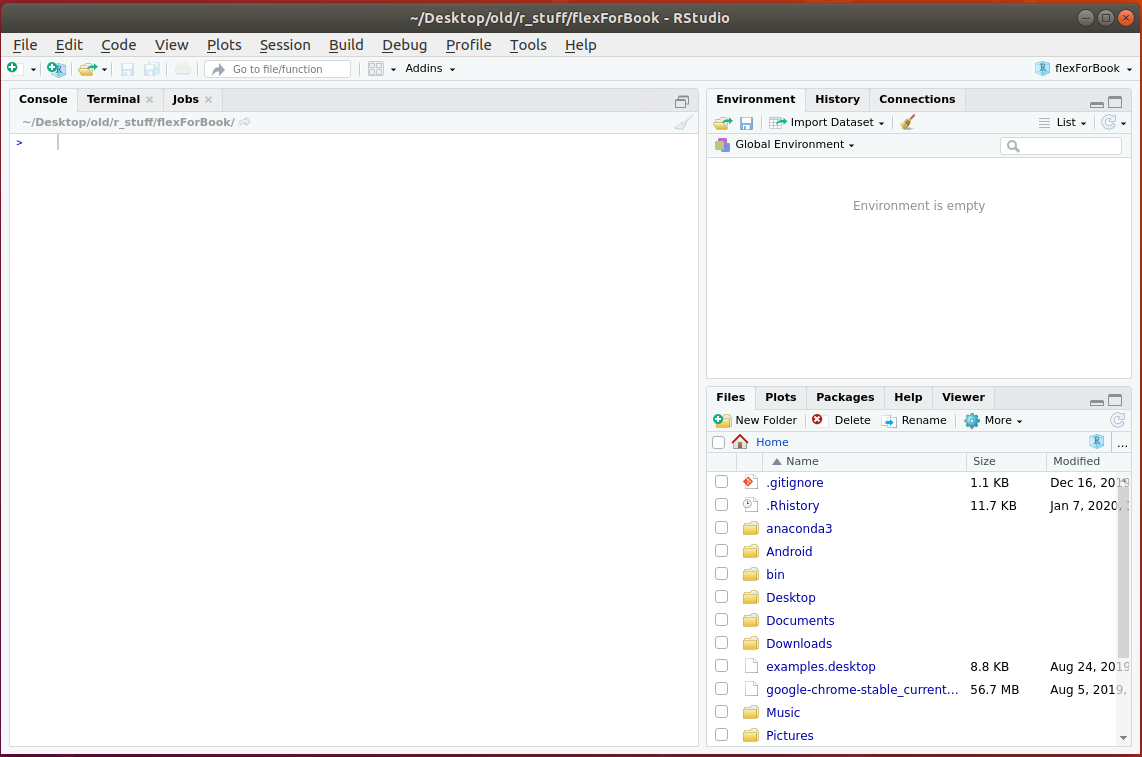Open the New File dropdown arrow

pos(33,70)
